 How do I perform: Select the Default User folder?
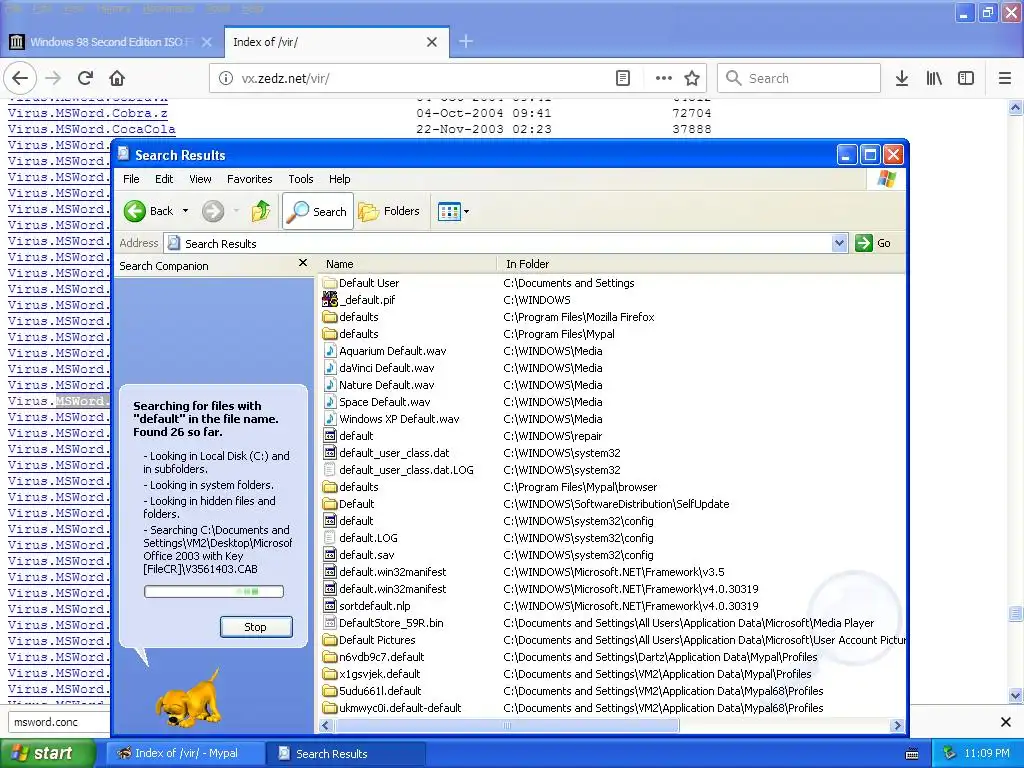[x=368, y=283]
